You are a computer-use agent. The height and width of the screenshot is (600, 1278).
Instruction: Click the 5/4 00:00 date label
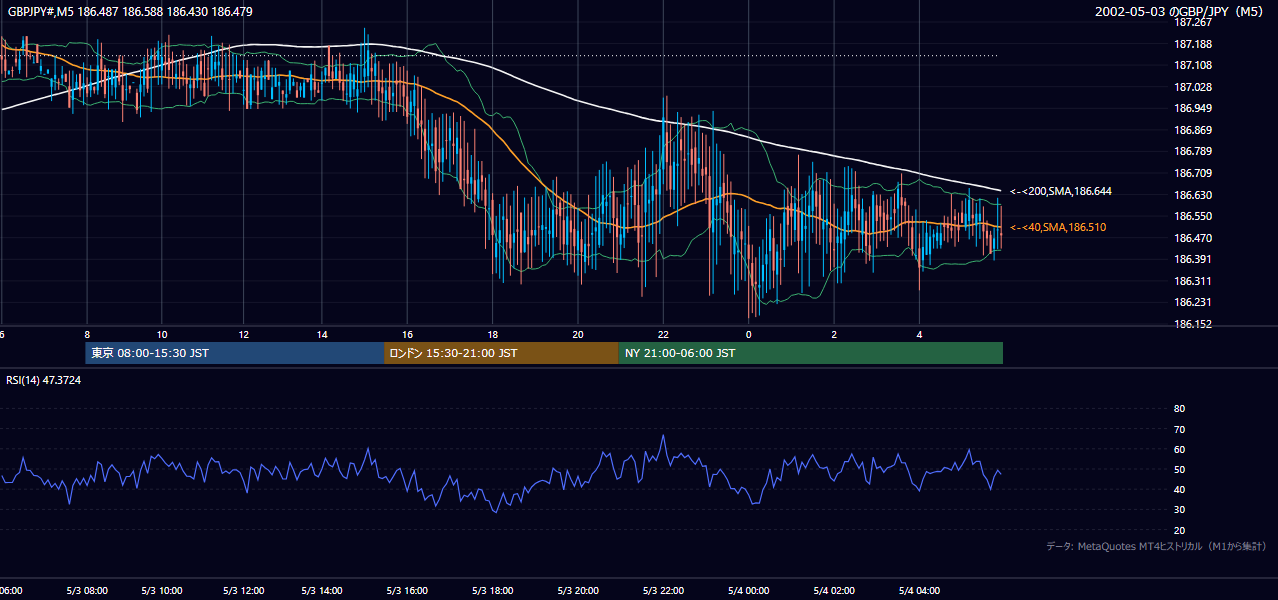coord(748,590)
